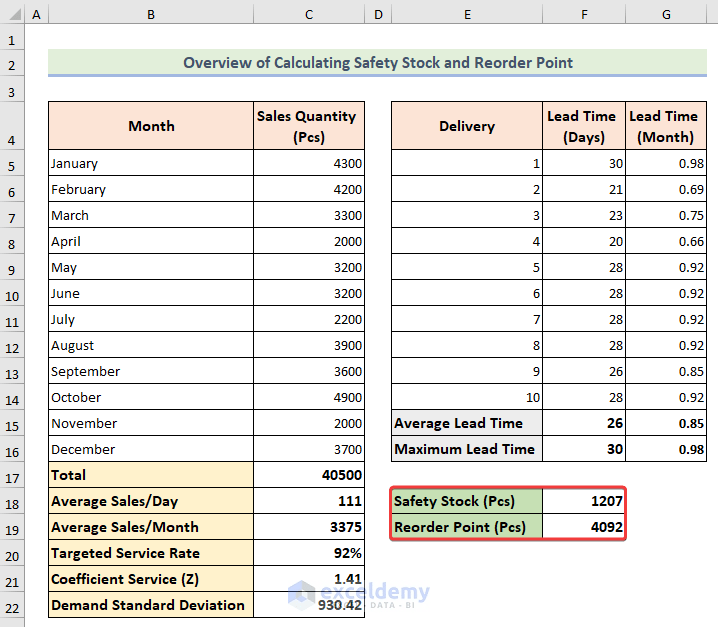Click delivery 2 lead time 21 days
Viewport: 718px width, 627px height.
[x=584, y=189]
